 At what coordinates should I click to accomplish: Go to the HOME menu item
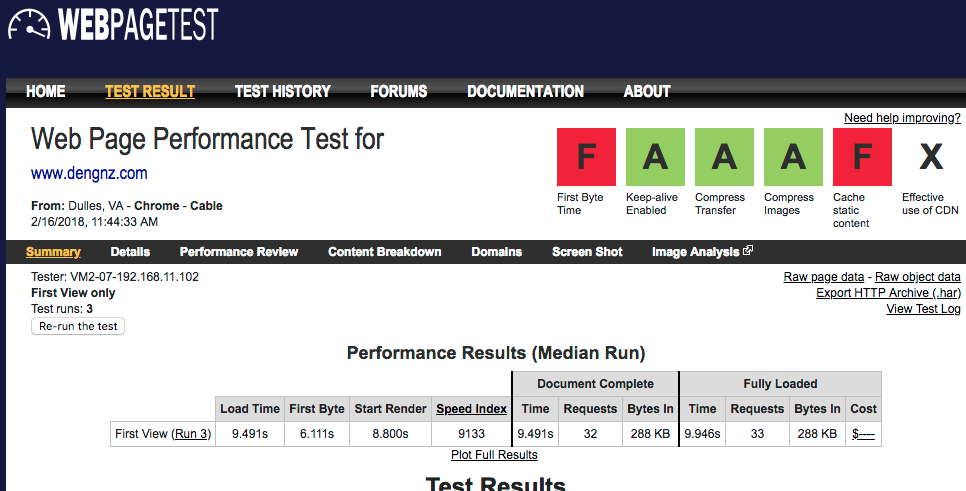pyautogui.click(x=46, y=91)
